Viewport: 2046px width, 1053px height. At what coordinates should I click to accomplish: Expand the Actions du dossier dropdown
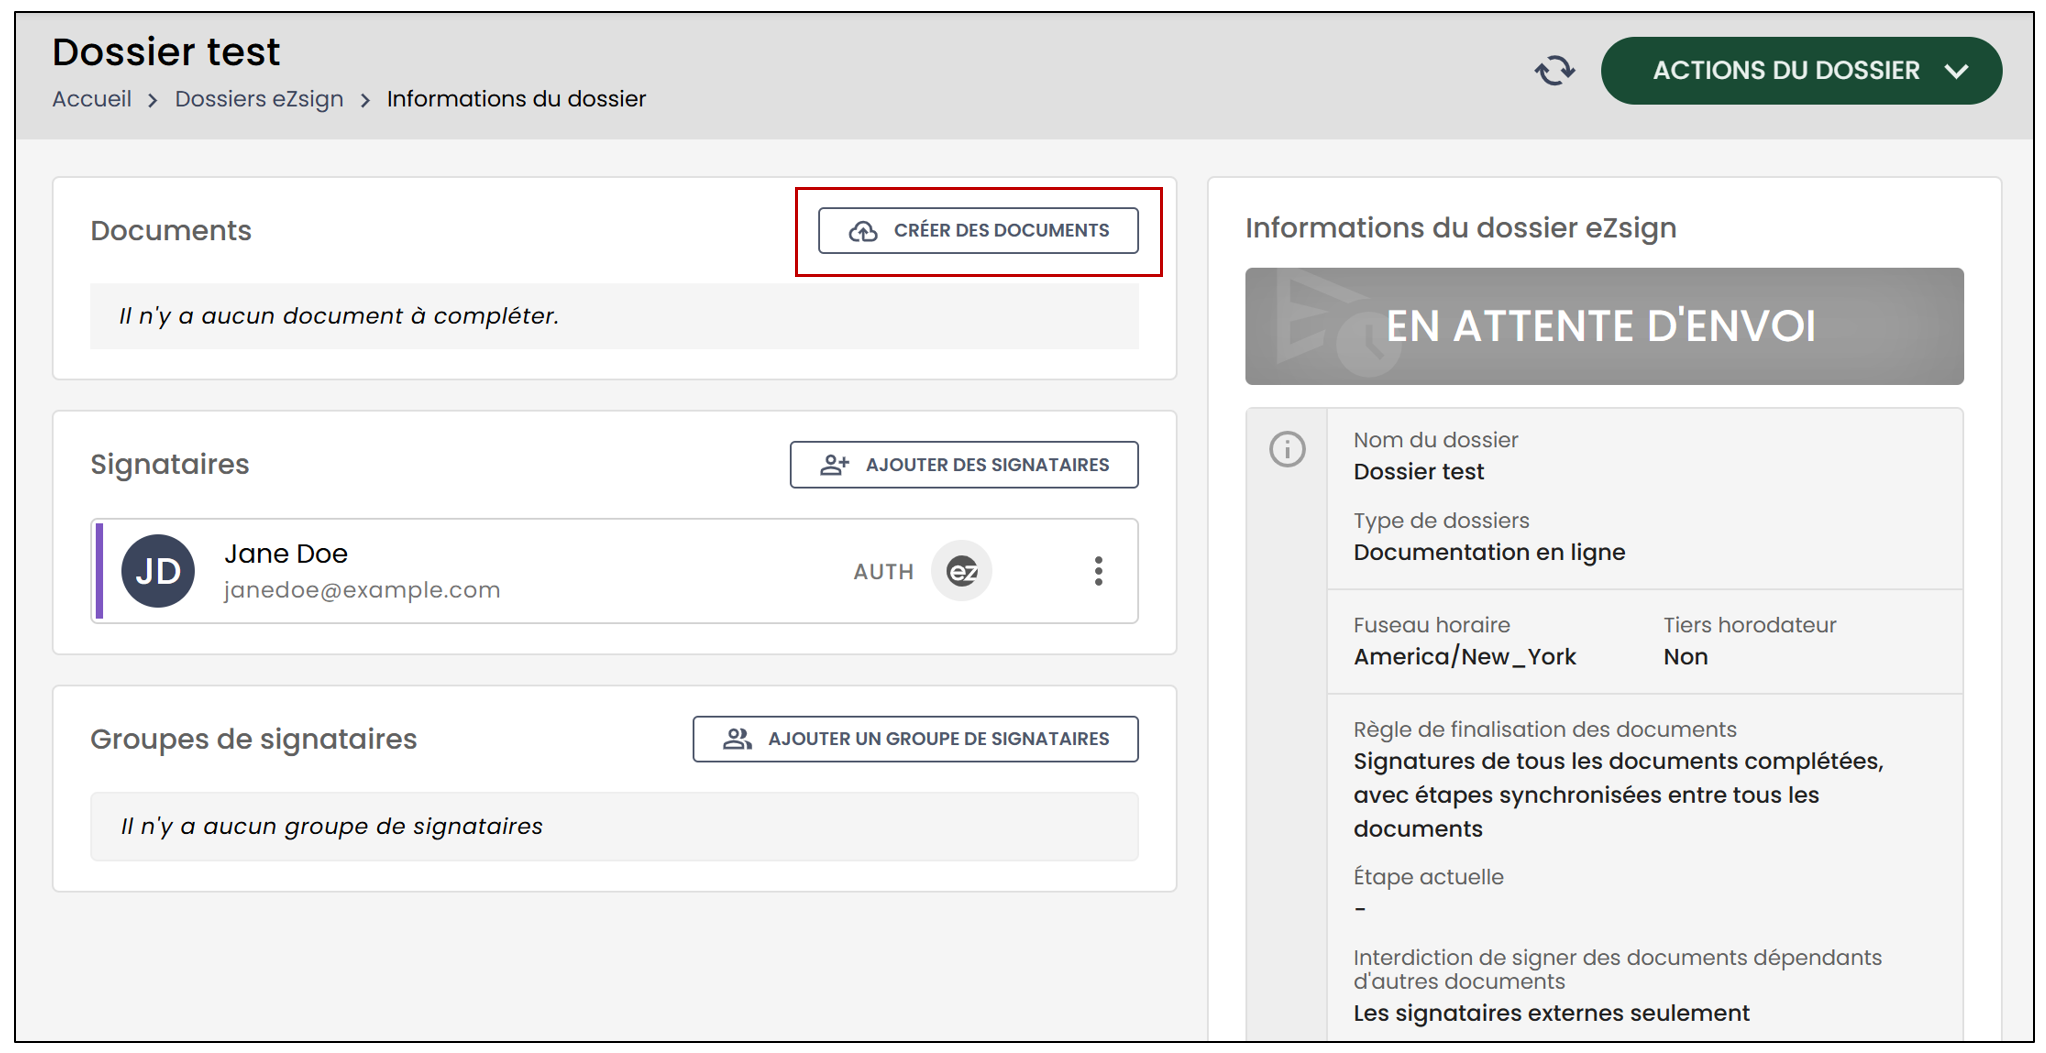pyautogui.click(x=1801, y=71)
